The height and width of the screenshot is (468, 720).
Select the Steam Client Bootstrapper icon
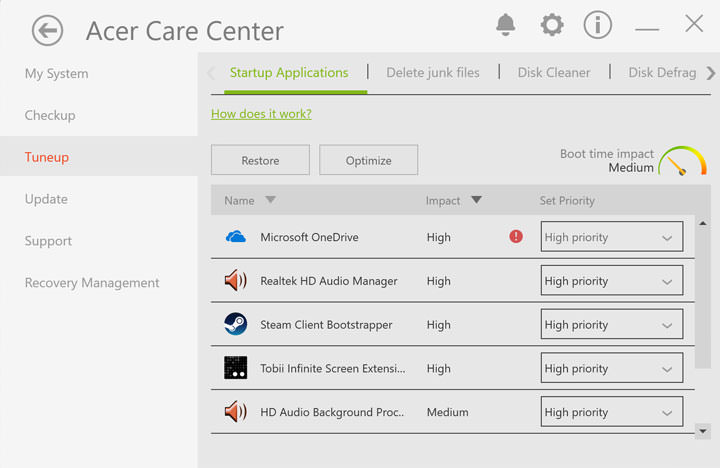(x=236, y=324)
